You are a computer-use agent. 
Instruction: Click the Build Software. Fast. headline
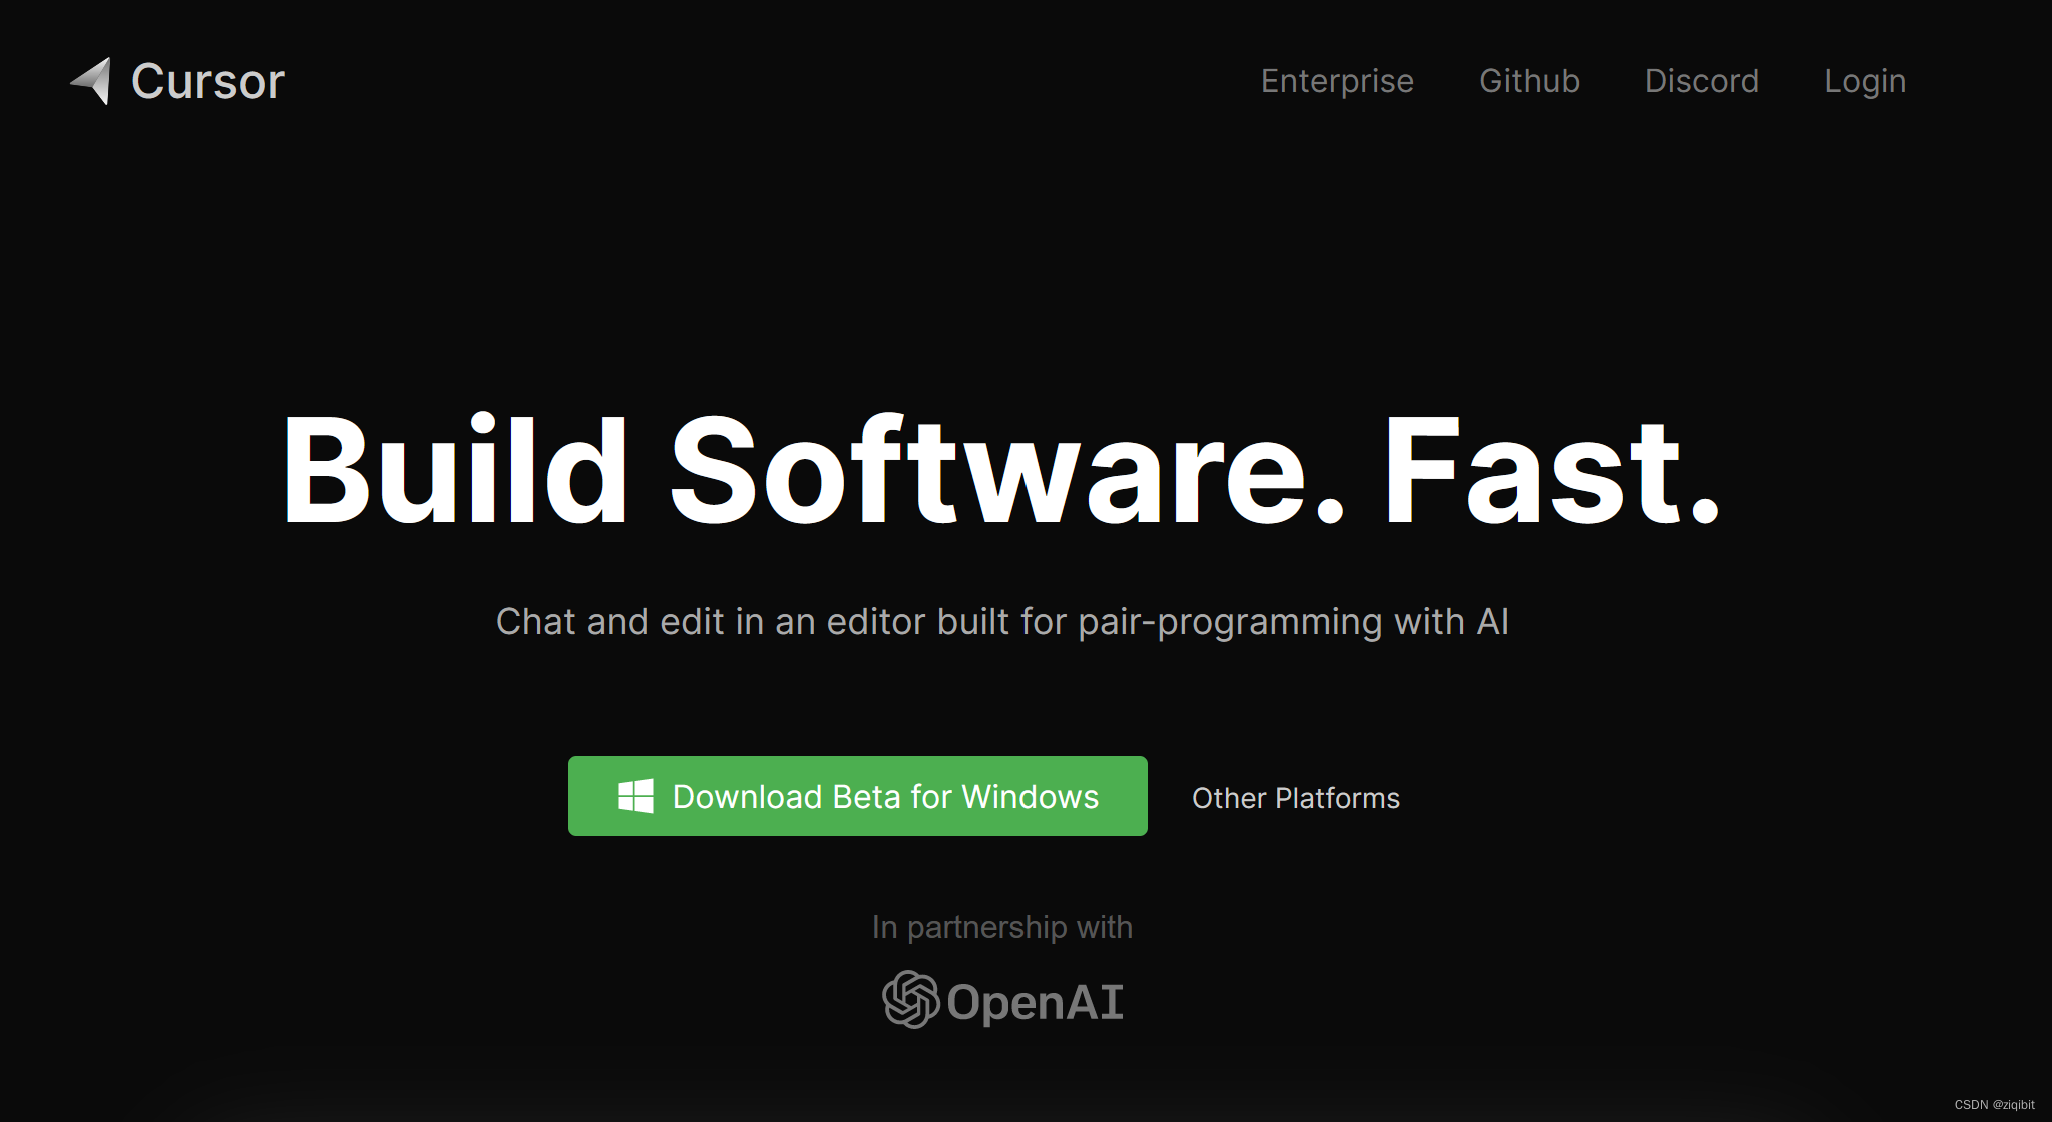(1001, 470)
